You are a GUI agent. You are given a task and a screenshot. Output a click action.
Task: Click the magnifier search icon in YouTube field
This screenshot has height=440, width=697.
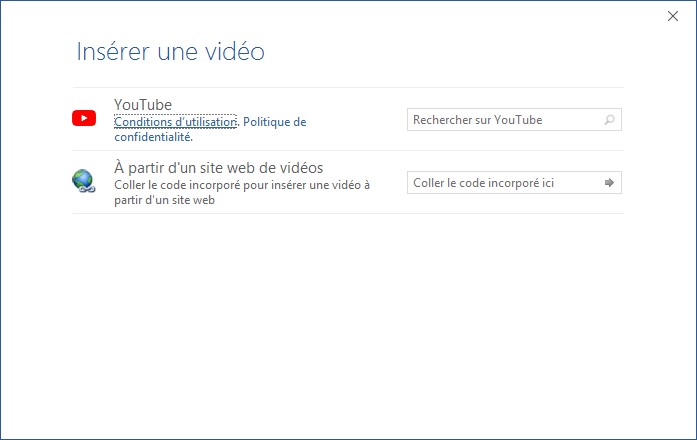tap(609, 120)
